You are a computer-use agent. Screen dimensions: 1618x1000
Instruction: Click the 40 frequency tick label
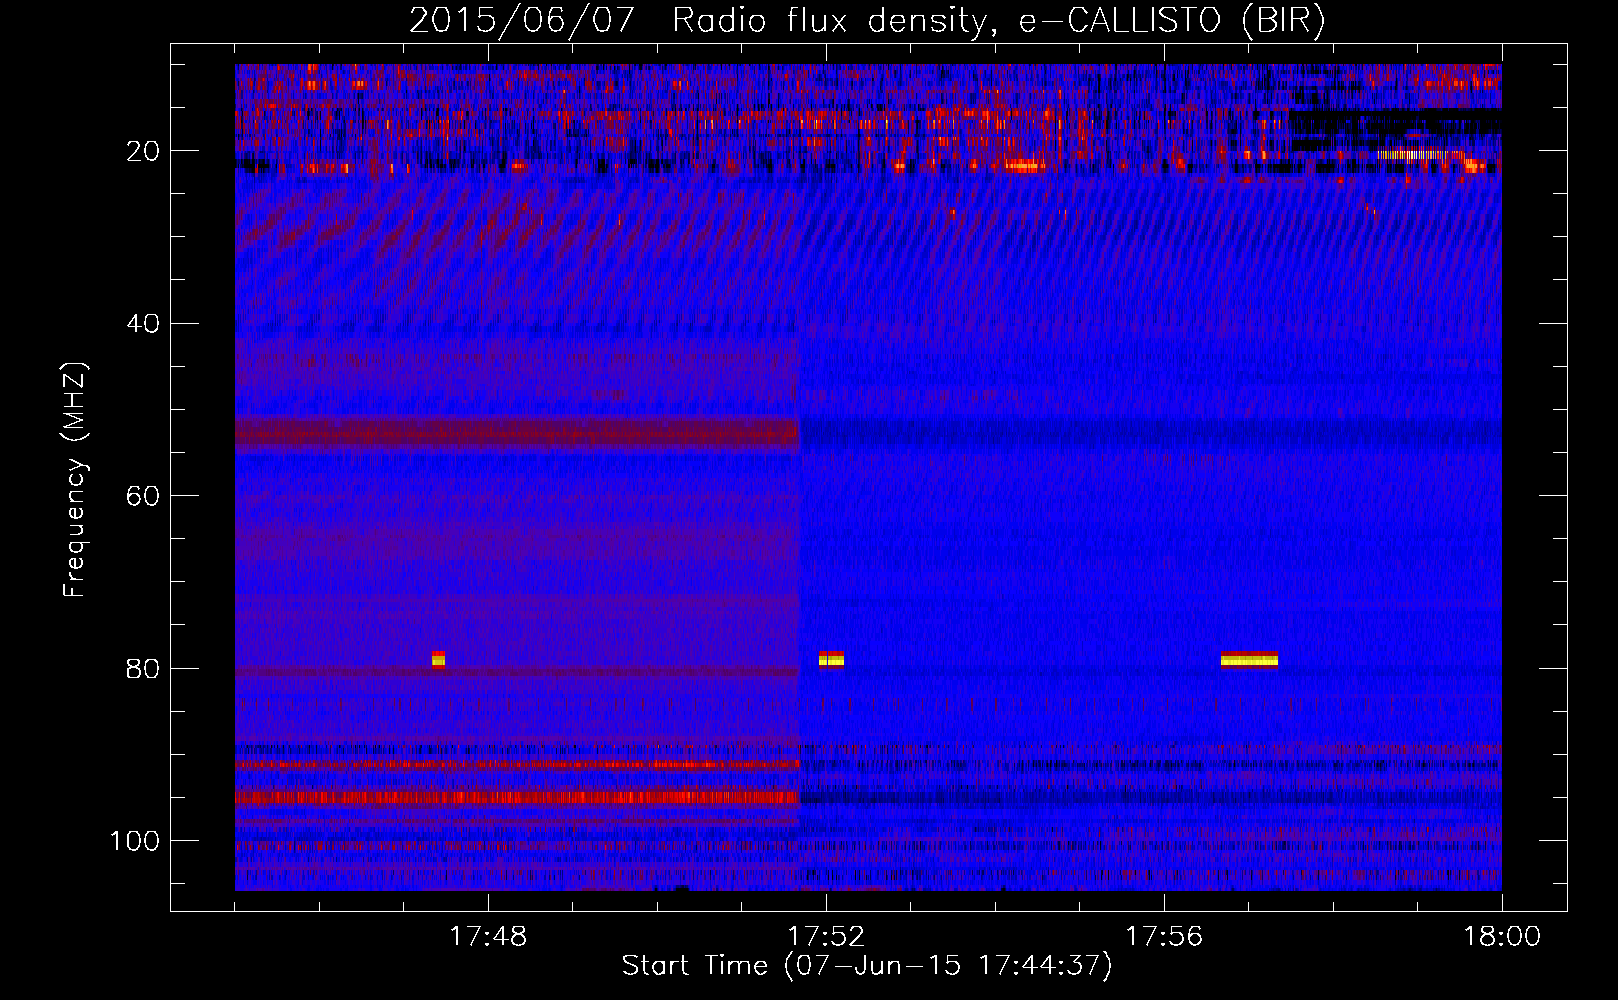pyautogui.click(x=144, y=324)
